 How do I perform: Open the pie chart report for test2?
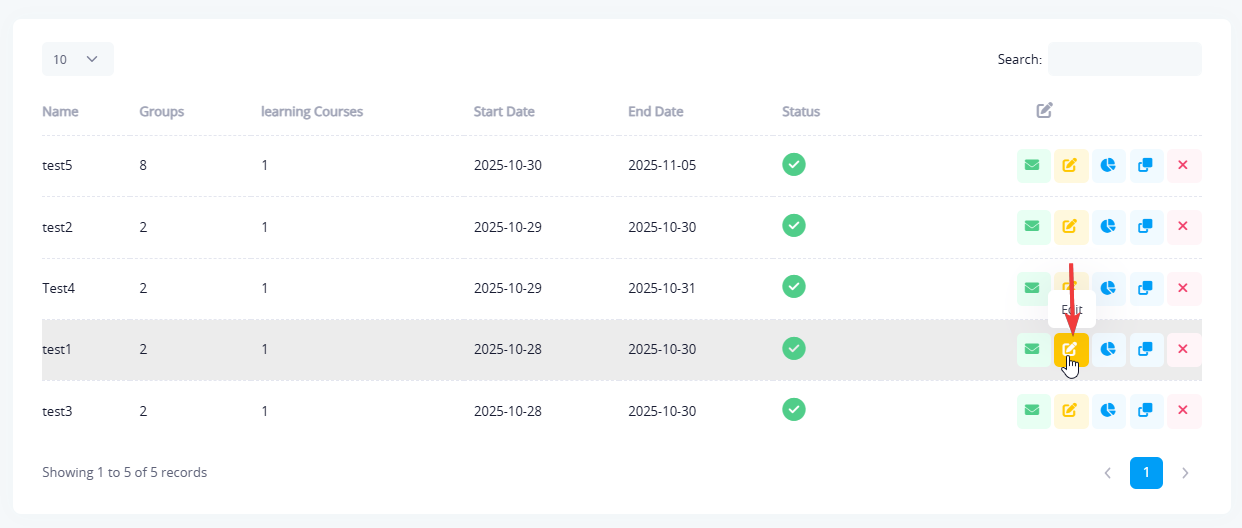[1108, 227]
